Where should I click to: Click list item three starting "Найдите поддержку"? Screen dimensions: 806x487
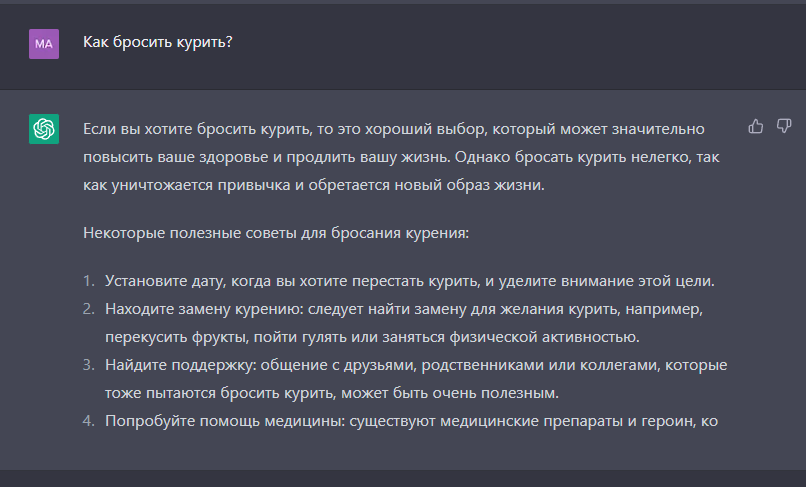[415, 377]
